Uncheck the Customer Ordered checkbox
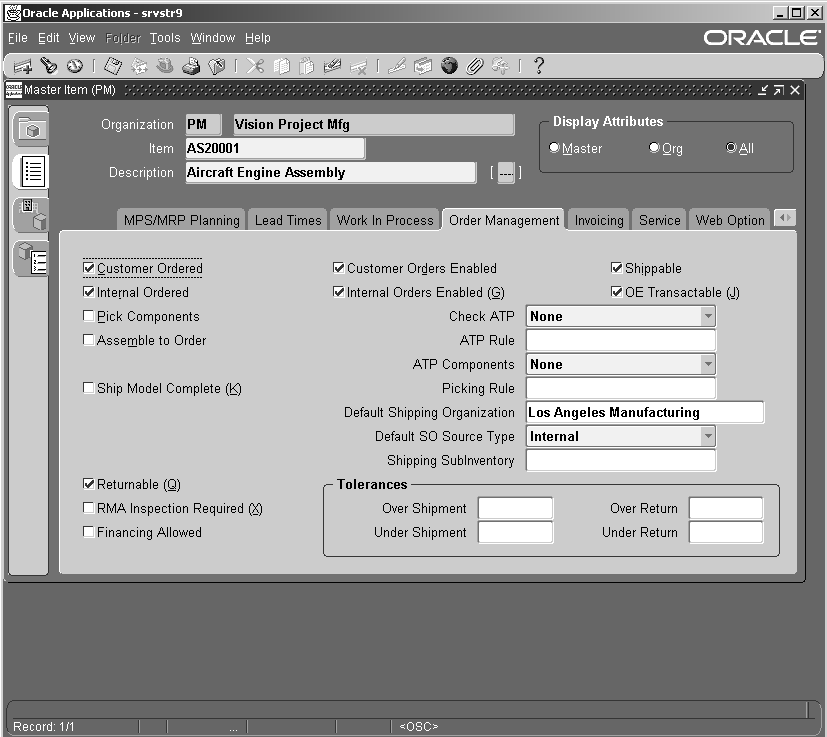827x737 pixels. (89, 267)
